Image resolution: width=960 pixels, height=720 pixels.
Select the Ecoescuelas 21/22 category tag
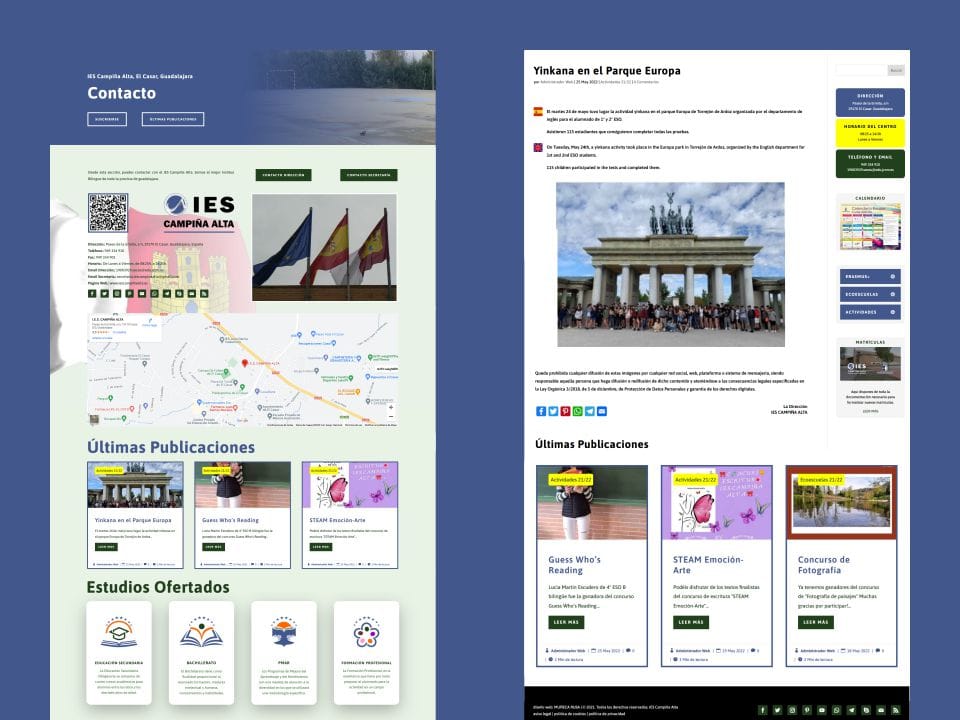pyautogui.click(x=820, y=480)
